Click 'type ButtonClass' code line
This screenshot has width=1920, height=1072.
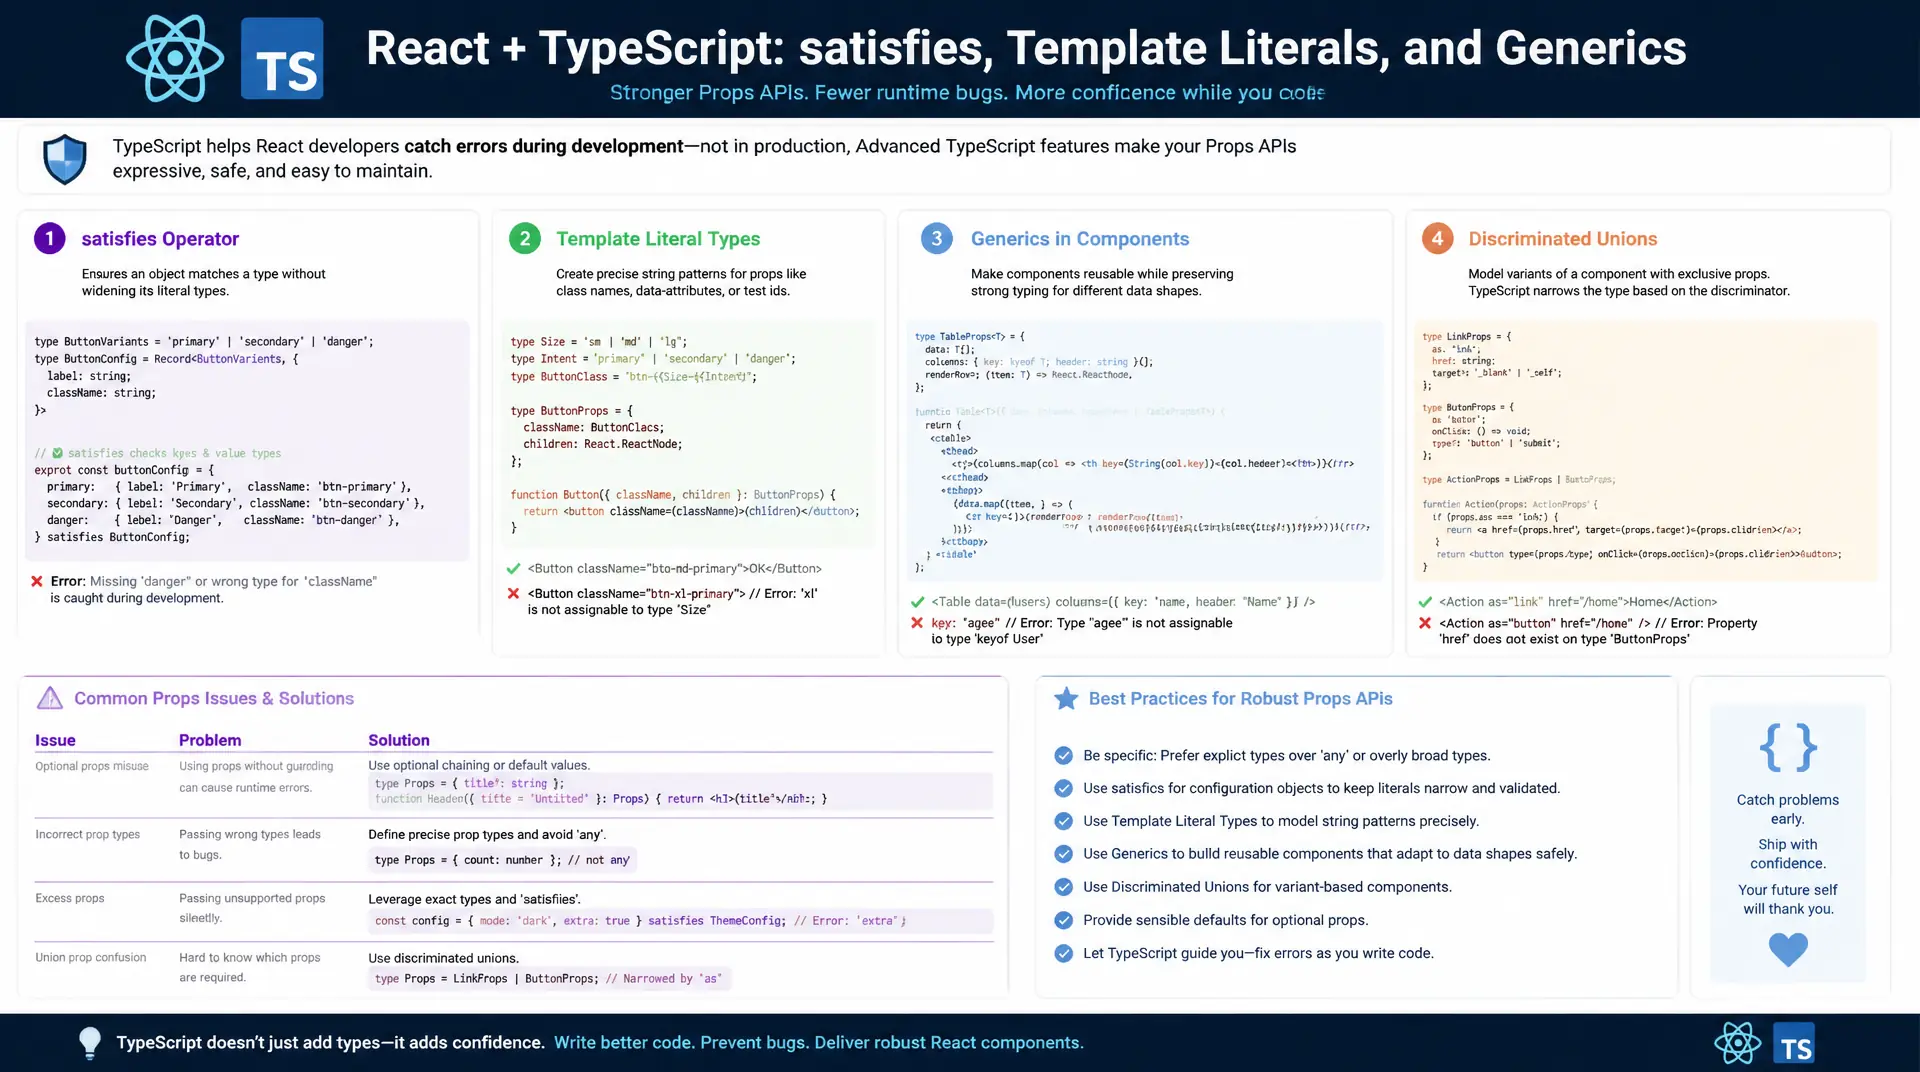pyautogui.click(x=633, y=377)
